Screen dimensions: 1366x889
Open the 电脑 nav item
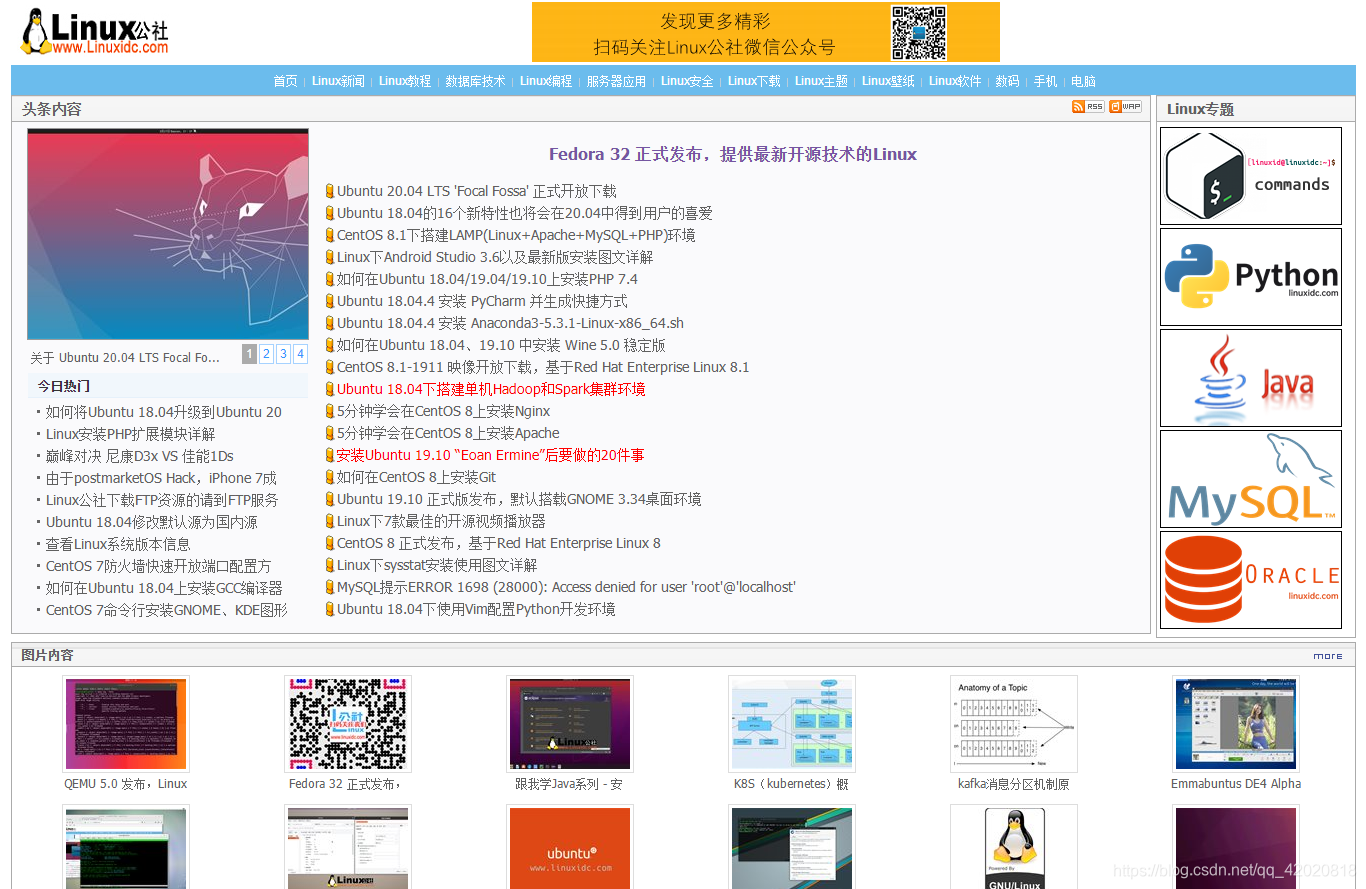tap(1083, 81)
